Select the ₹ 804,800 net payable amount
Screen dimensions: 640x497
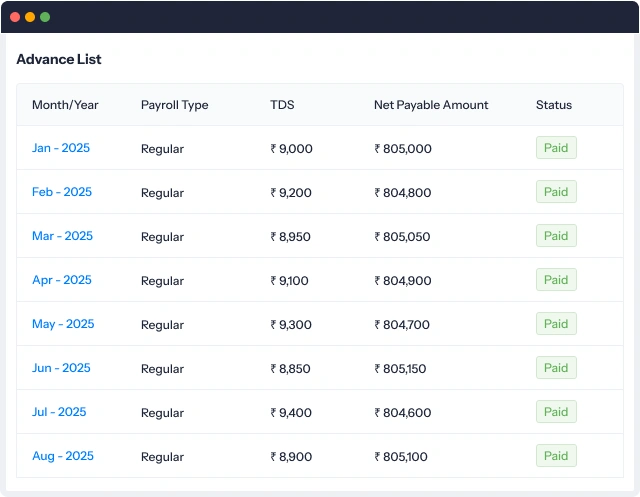(403, 193)
